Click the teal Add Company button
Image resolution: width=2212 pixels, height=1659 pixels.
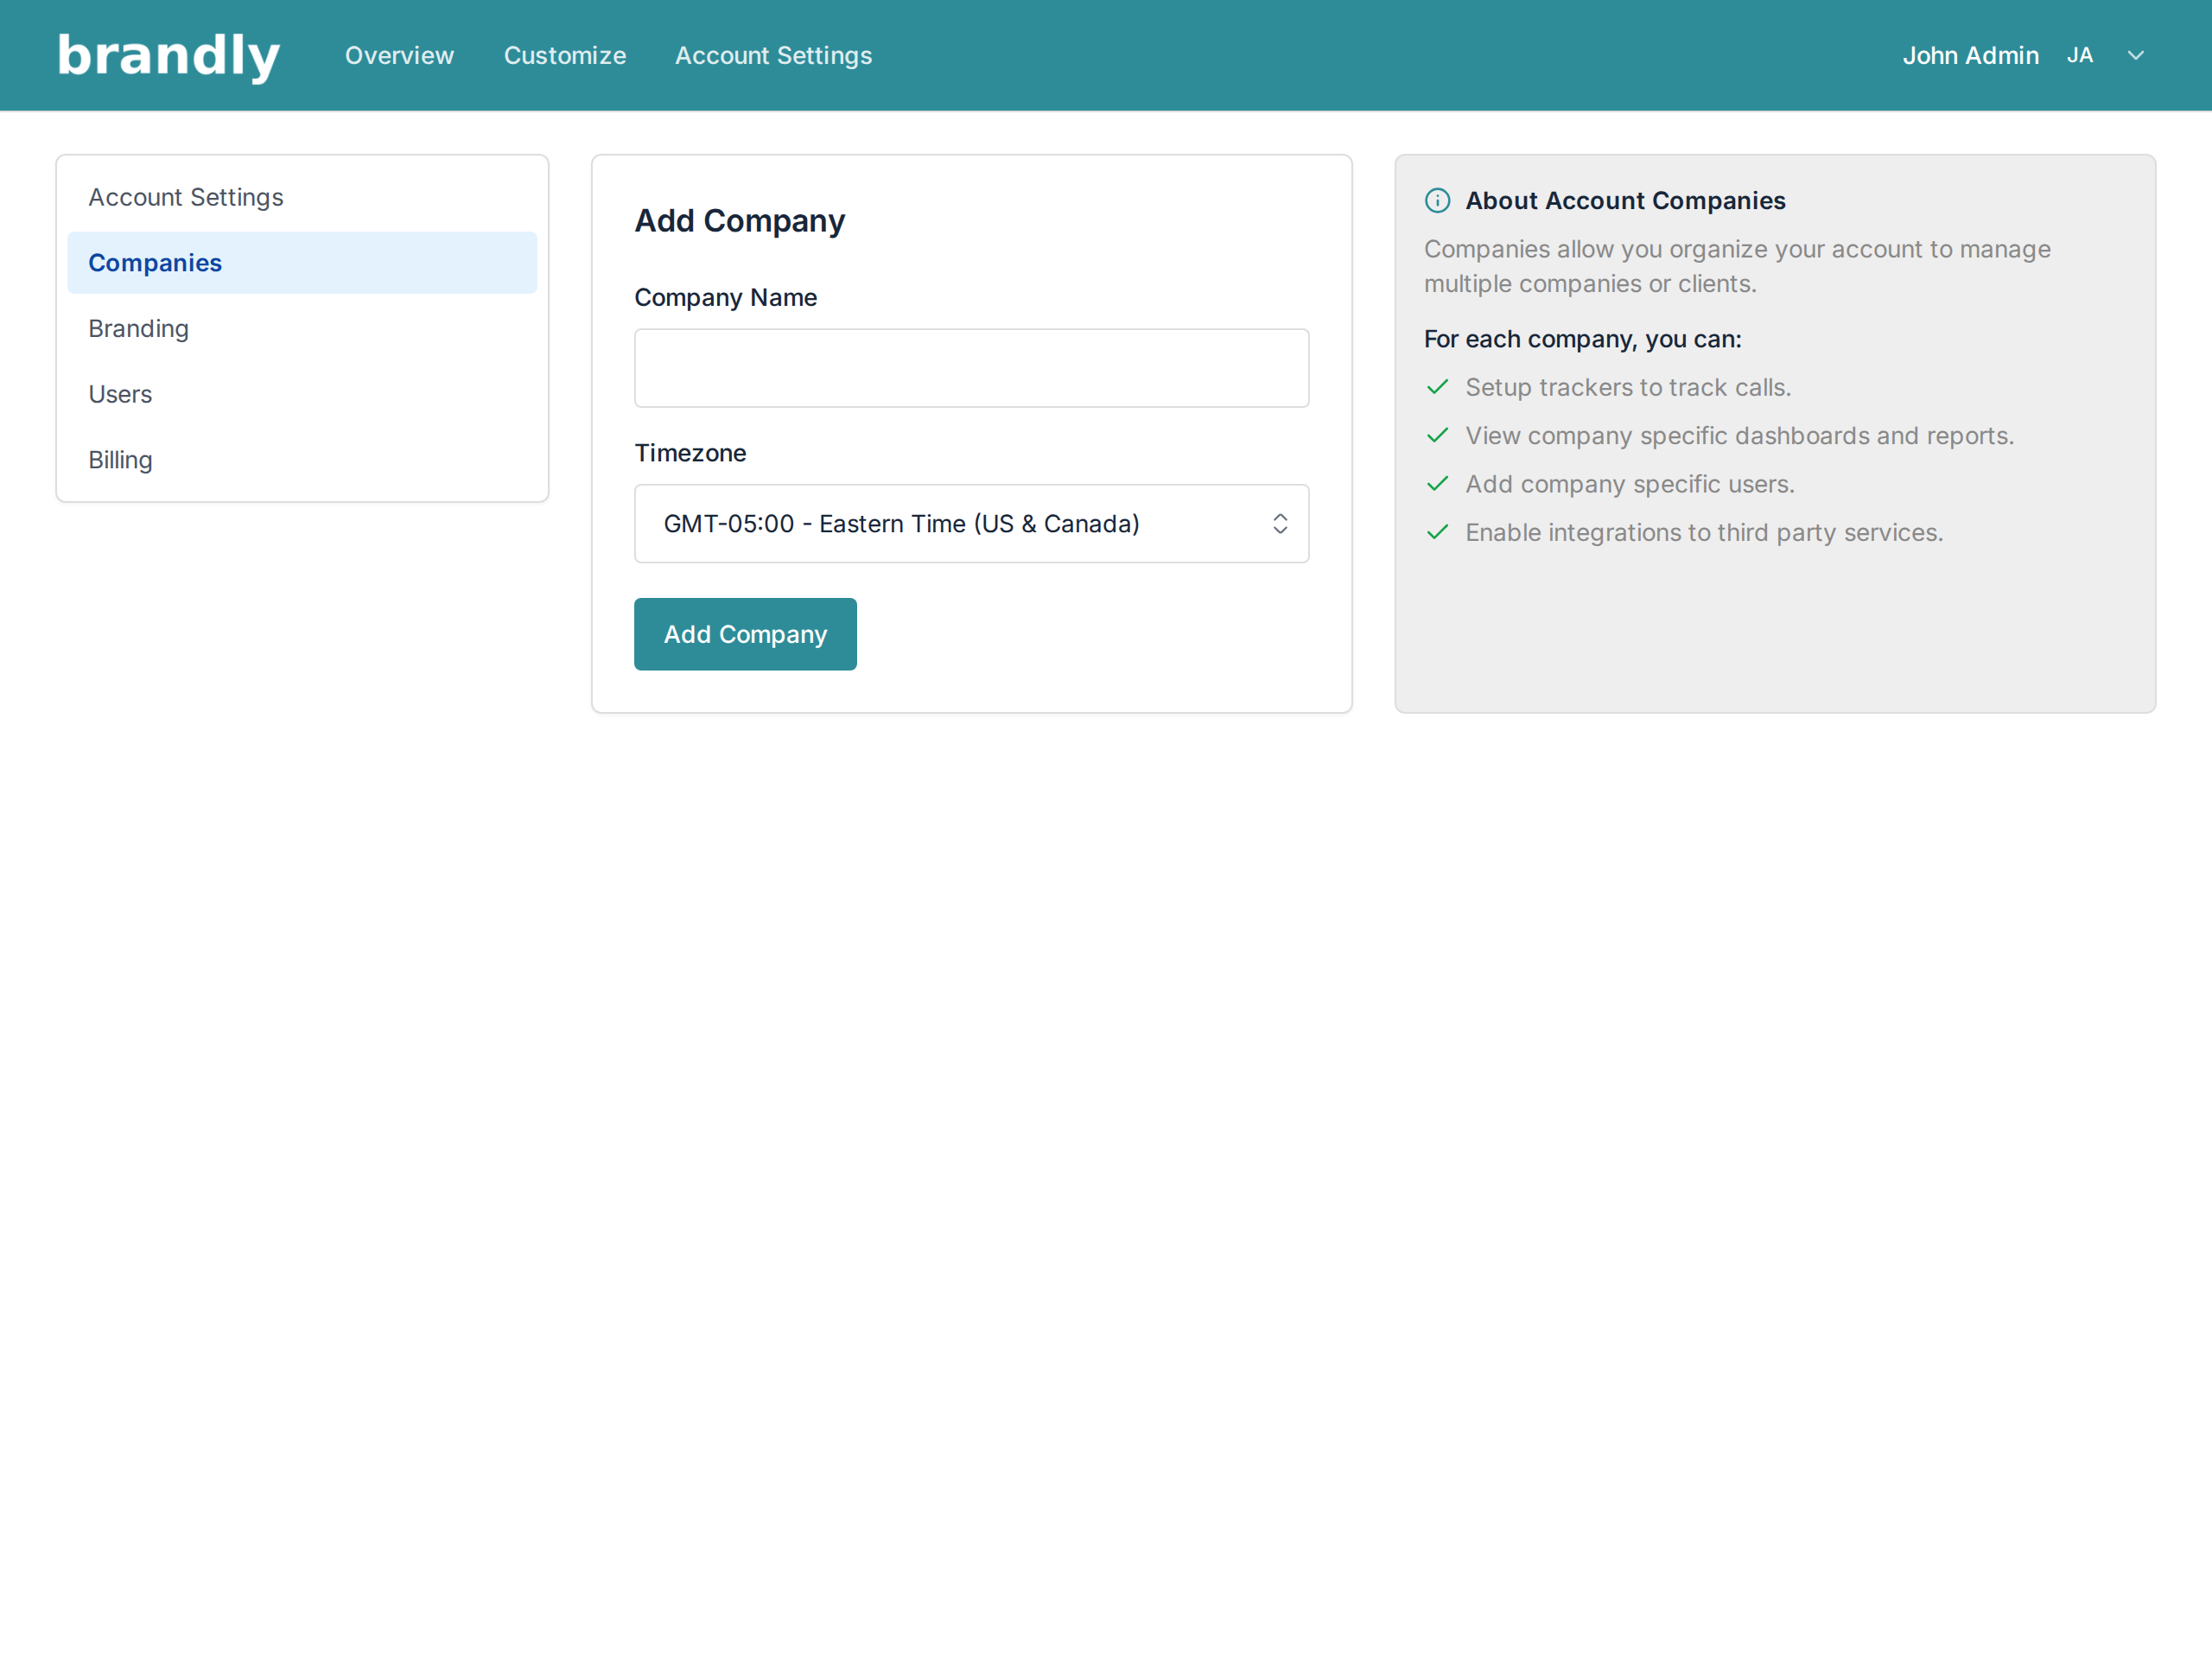coord(745,634)
